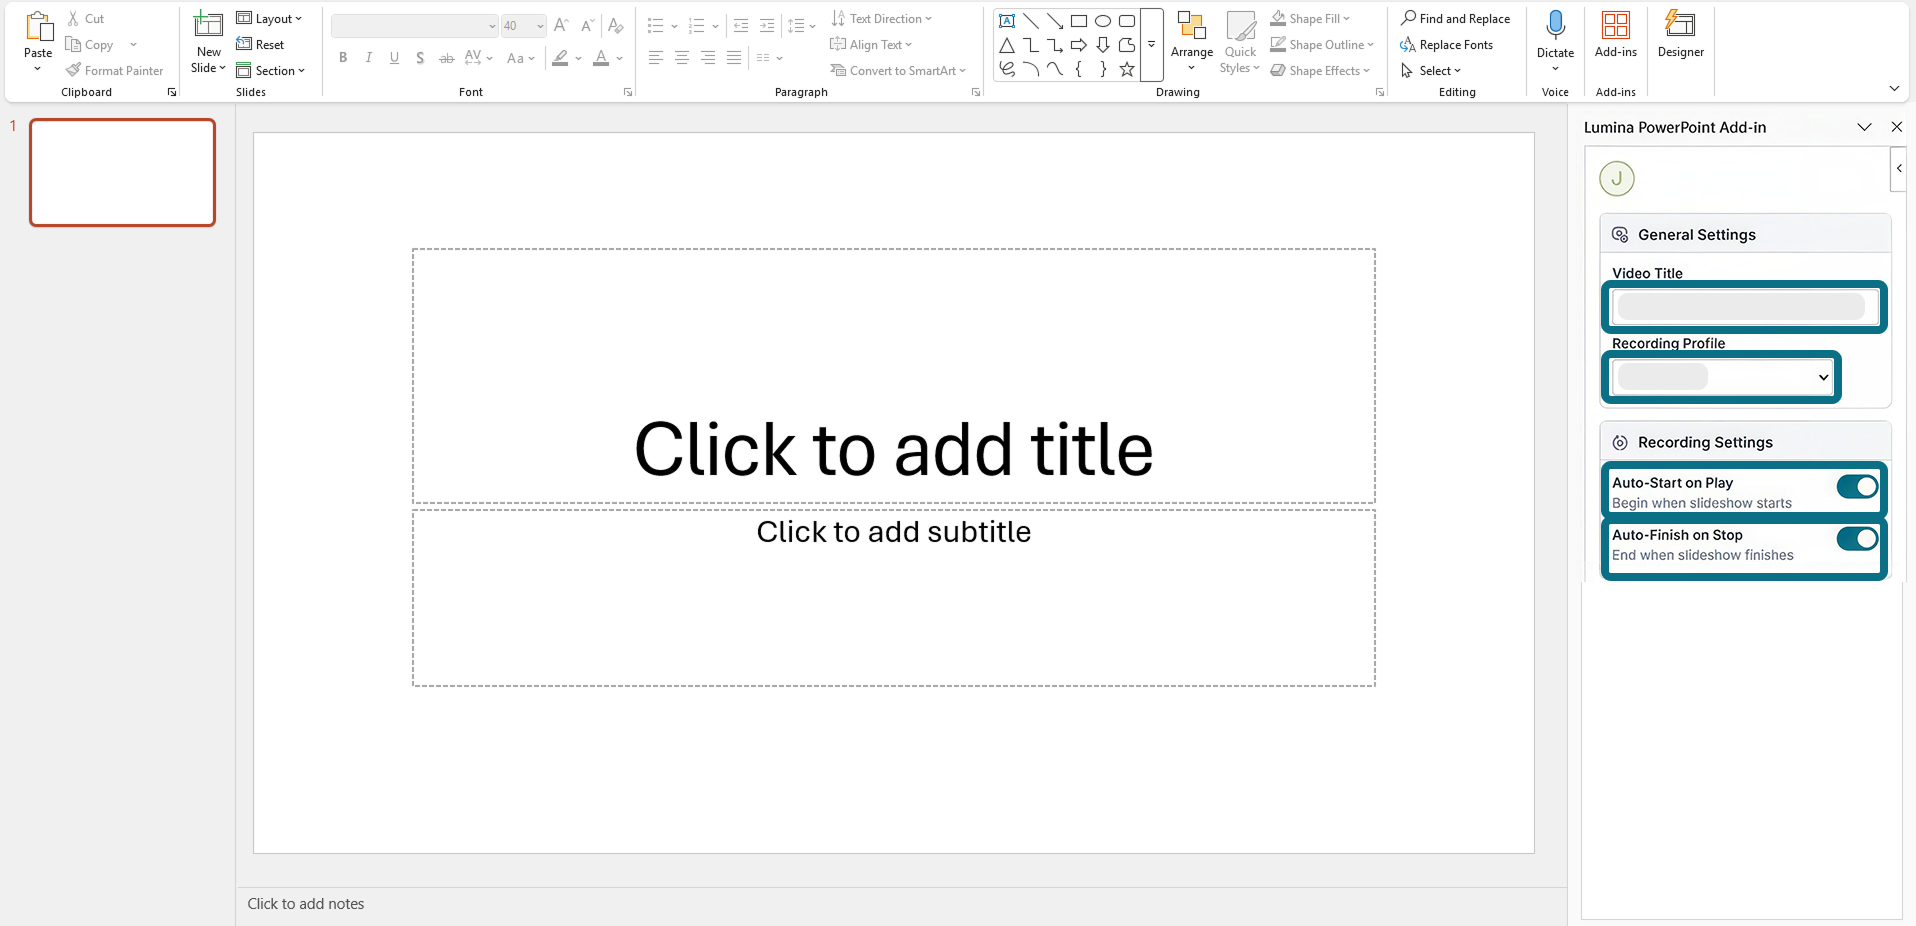Toggle Auto-Finish on Stop switch
Image resolution: width=1916 pixels, height=926 pixels.
(x=1857, y=539)
